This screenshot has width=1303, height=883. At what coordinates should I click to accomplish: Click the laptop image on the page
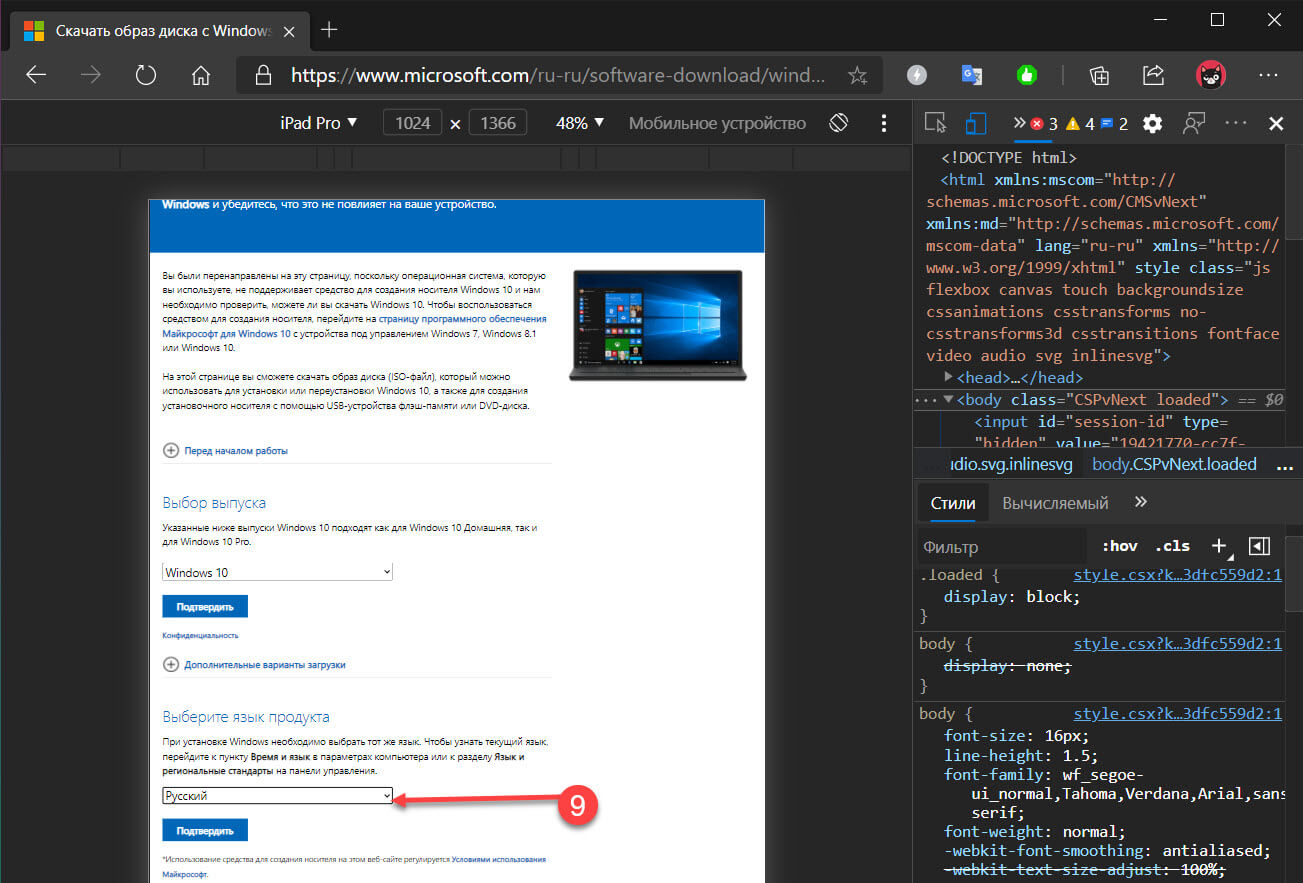(657, 325)
